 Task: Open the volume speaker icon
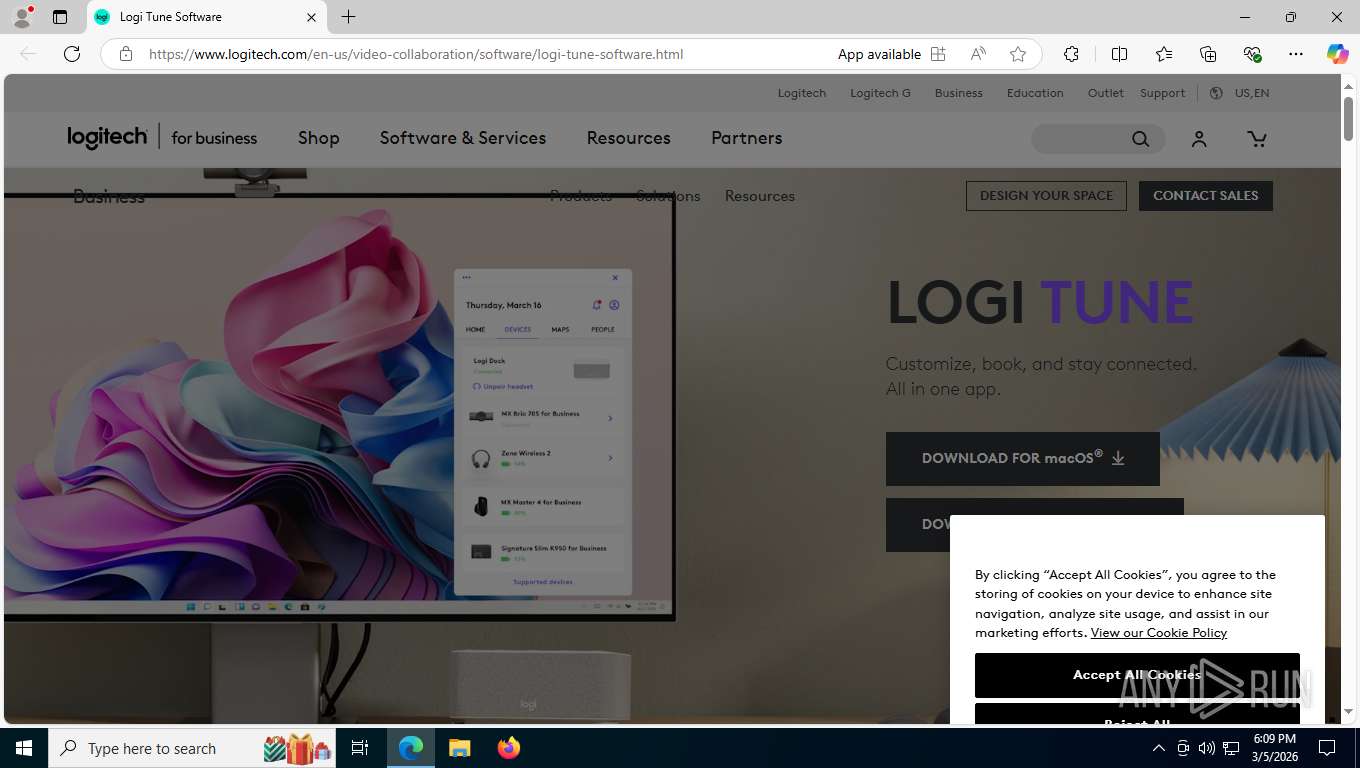click(1206, 748)
